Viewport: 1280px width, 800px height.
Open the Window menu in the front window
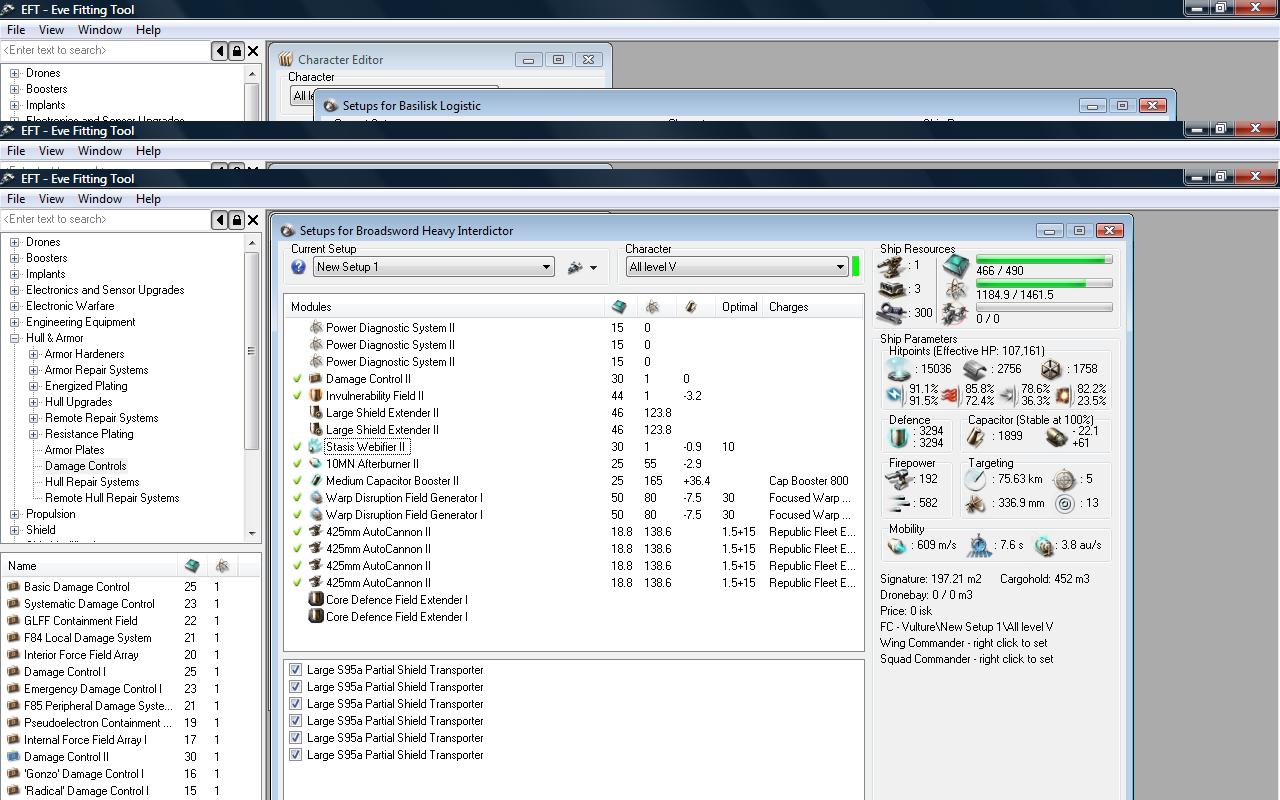[x=100, y=199]
